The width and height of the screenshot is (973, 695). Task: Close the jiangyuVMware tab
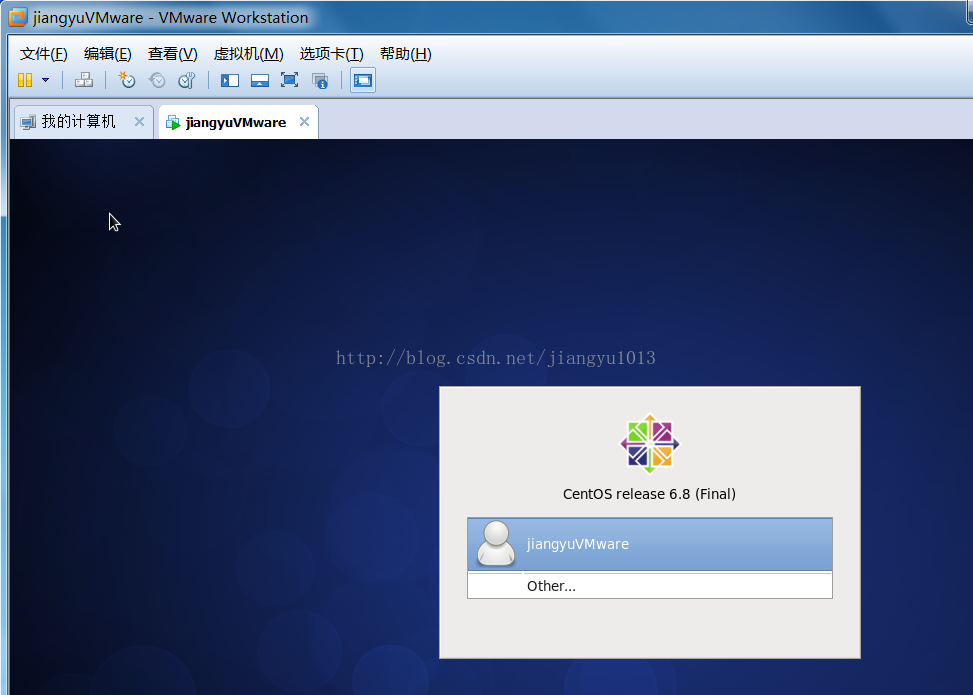click(x=304, y=122)
